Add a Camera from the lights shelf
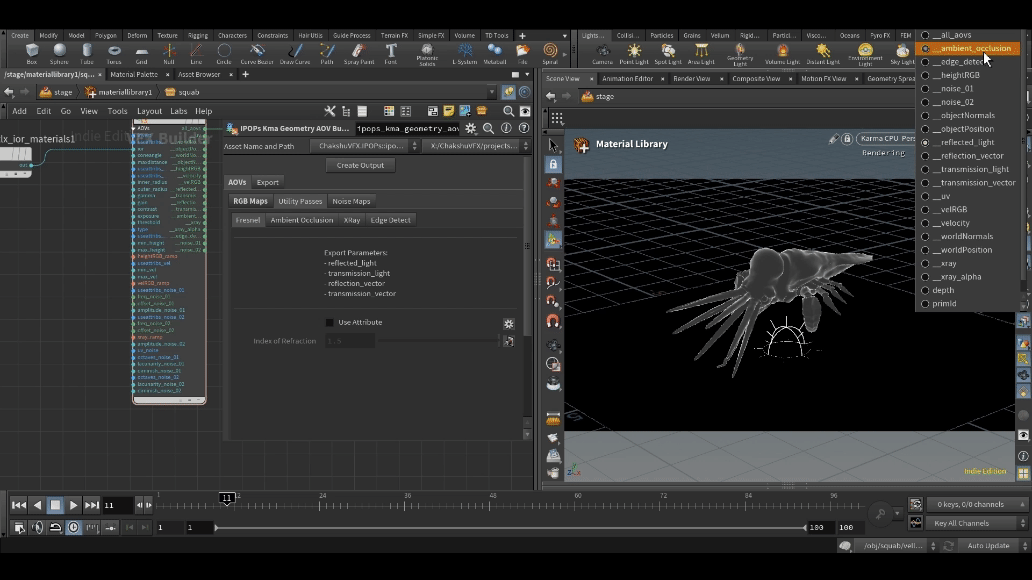 [x=602, y=54]
